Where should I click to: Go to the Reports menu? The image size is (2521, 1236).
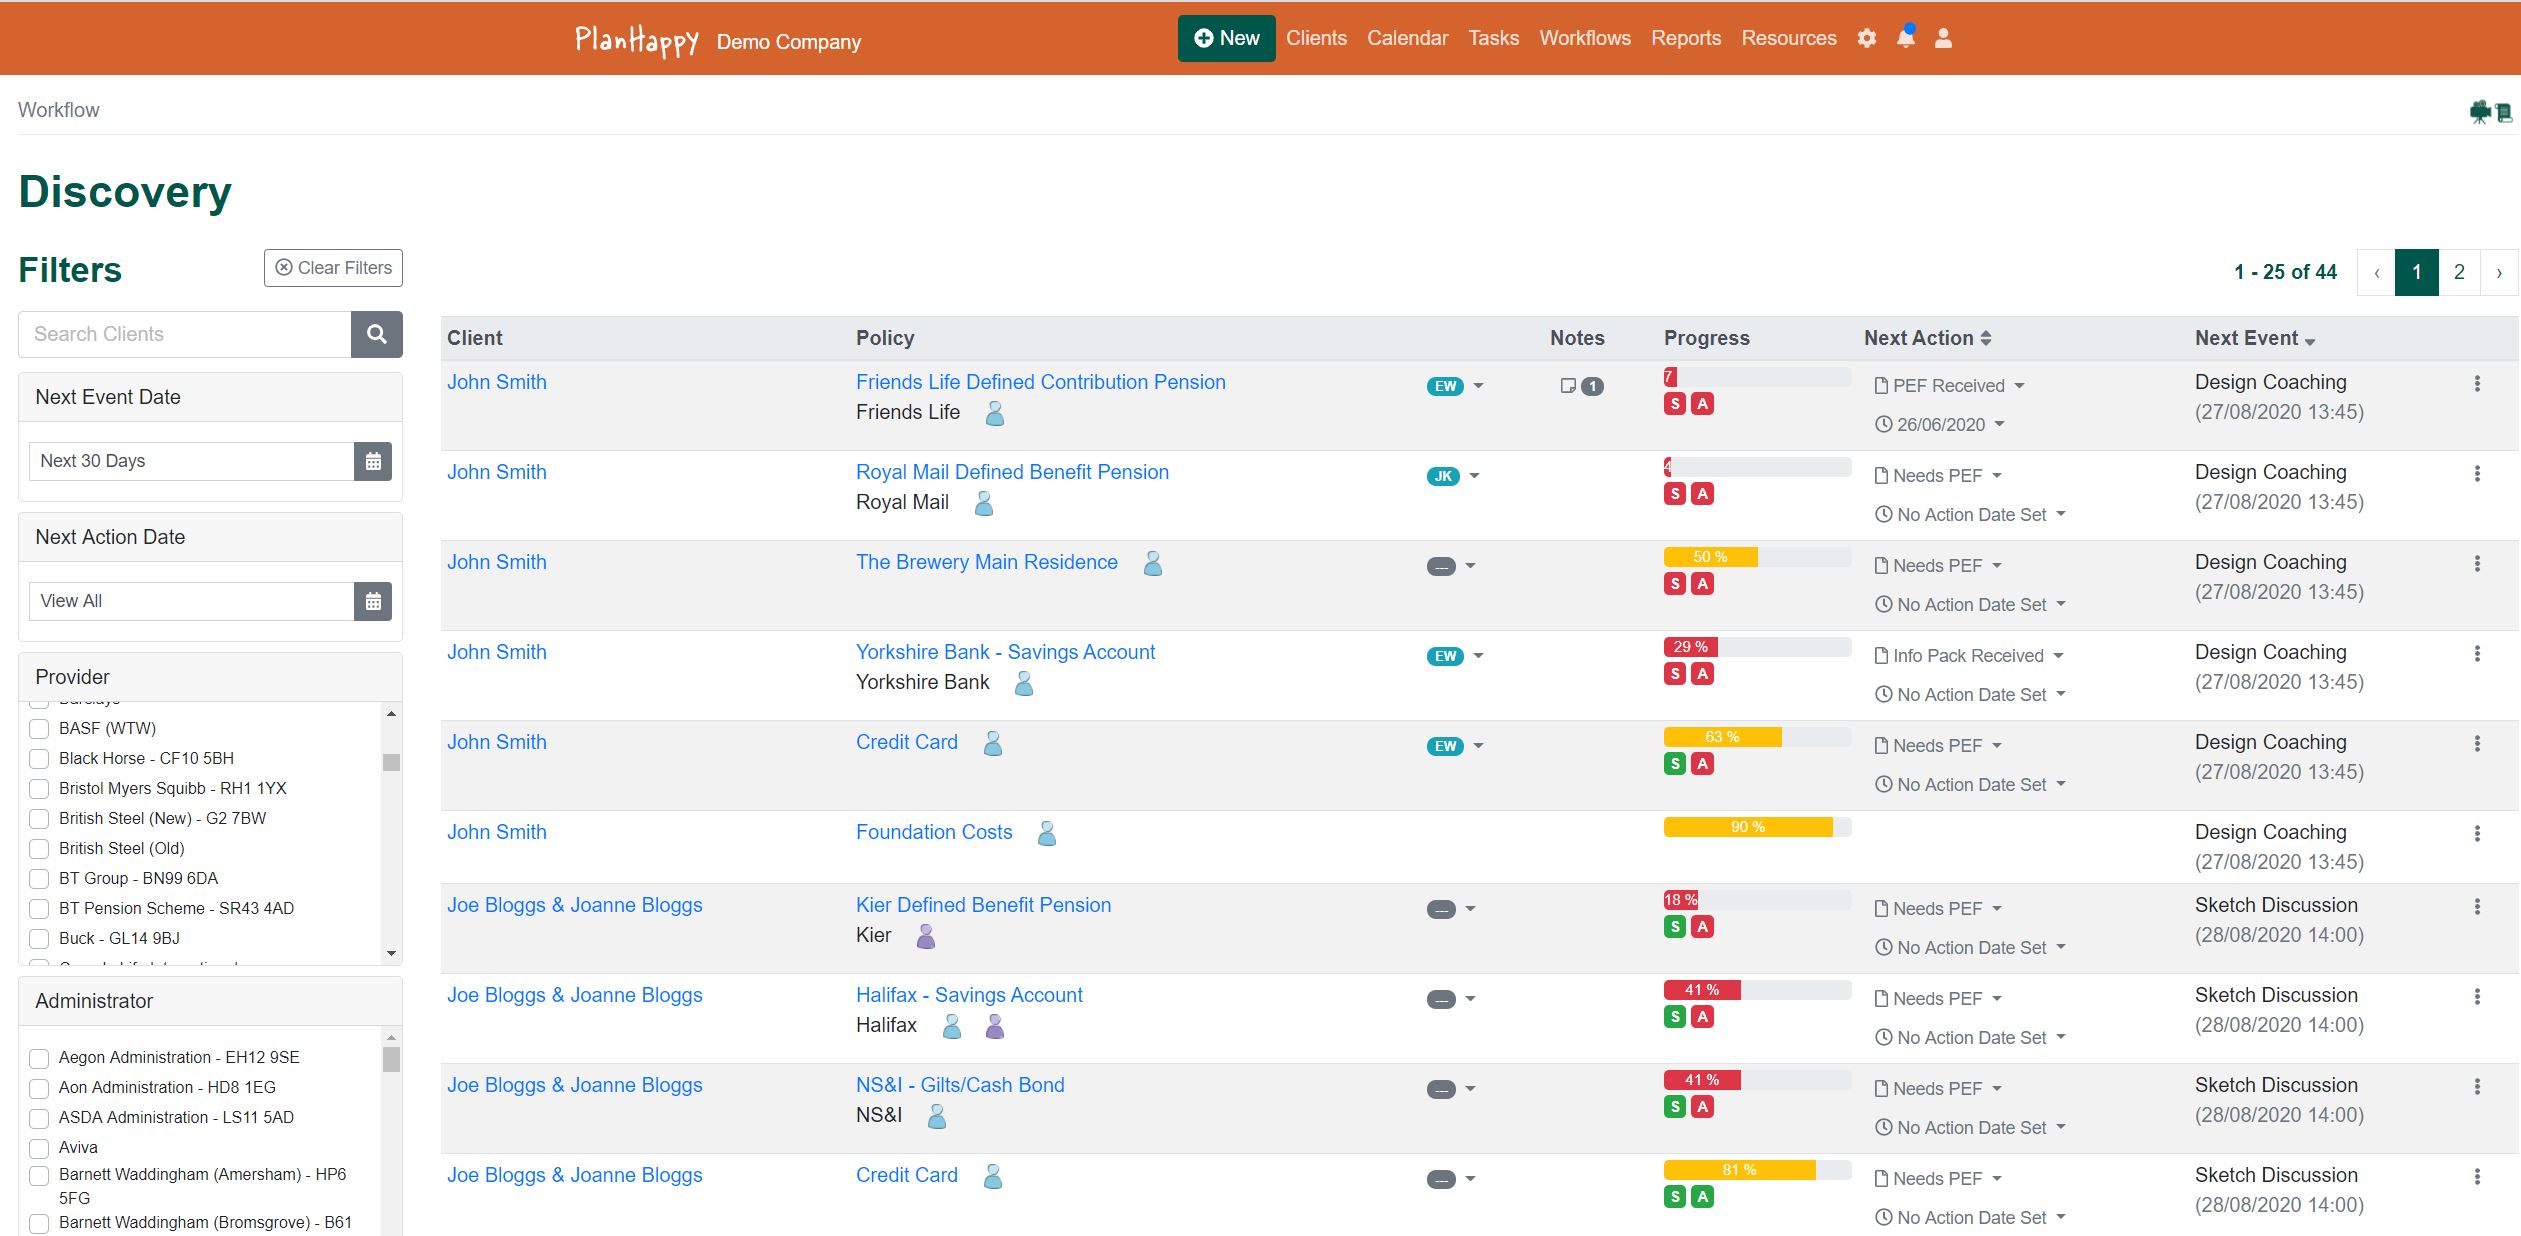click(1685, 38)
